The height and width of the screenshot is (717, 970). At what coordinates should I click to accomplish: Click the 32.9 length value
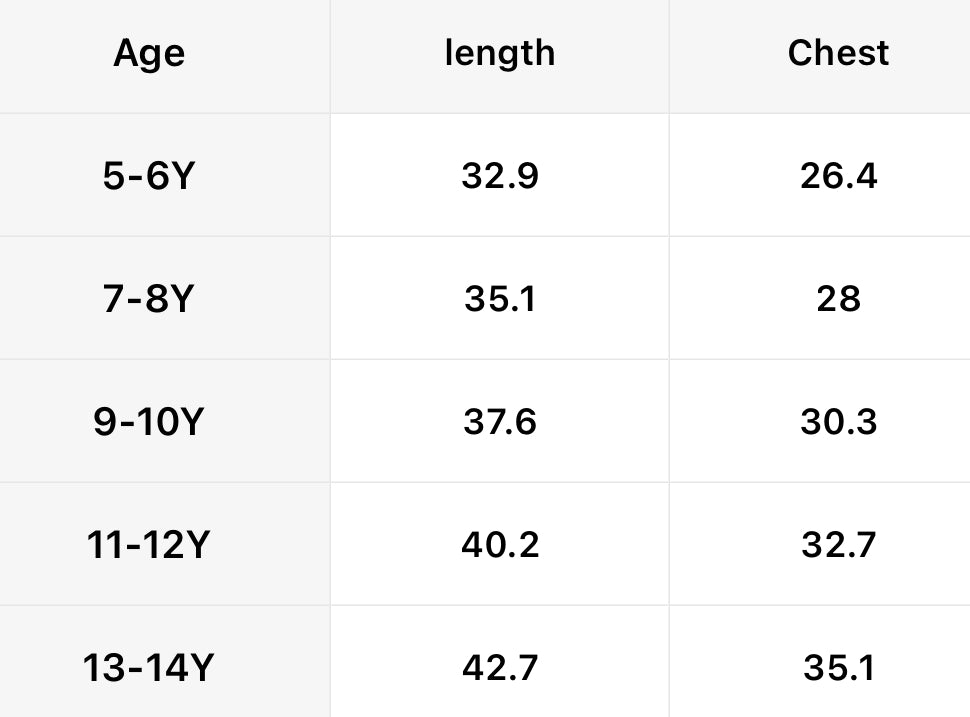pos(500,175)
